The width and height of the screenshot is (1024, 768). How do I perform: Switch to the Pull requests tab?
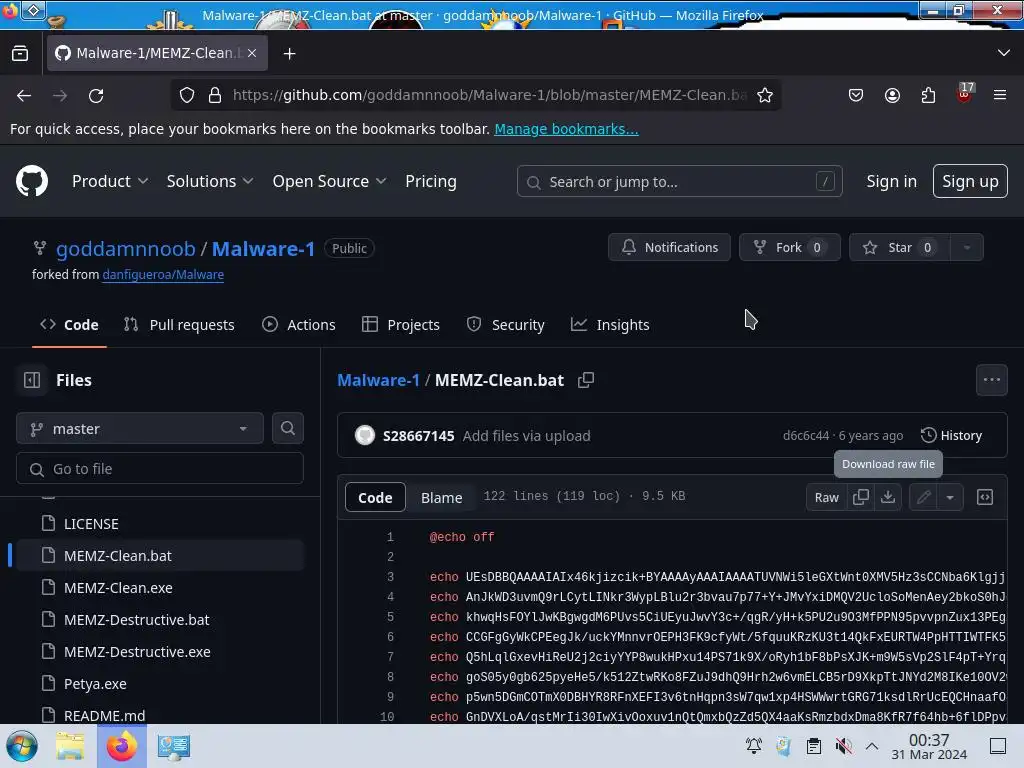(179, 325)
